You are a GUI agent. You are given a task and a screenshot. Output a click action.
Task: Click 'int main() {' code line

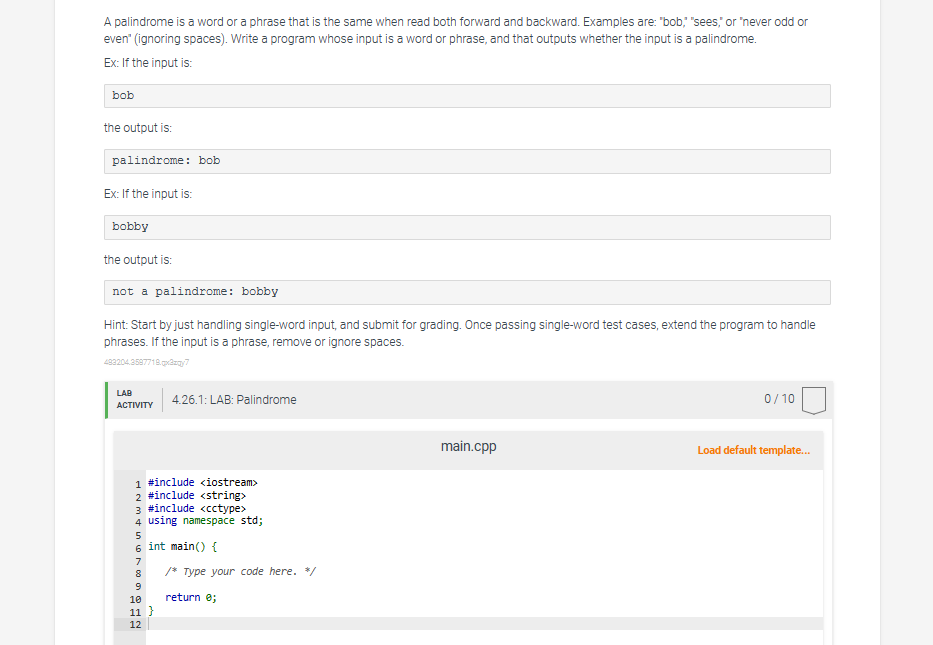click(182, 546)
